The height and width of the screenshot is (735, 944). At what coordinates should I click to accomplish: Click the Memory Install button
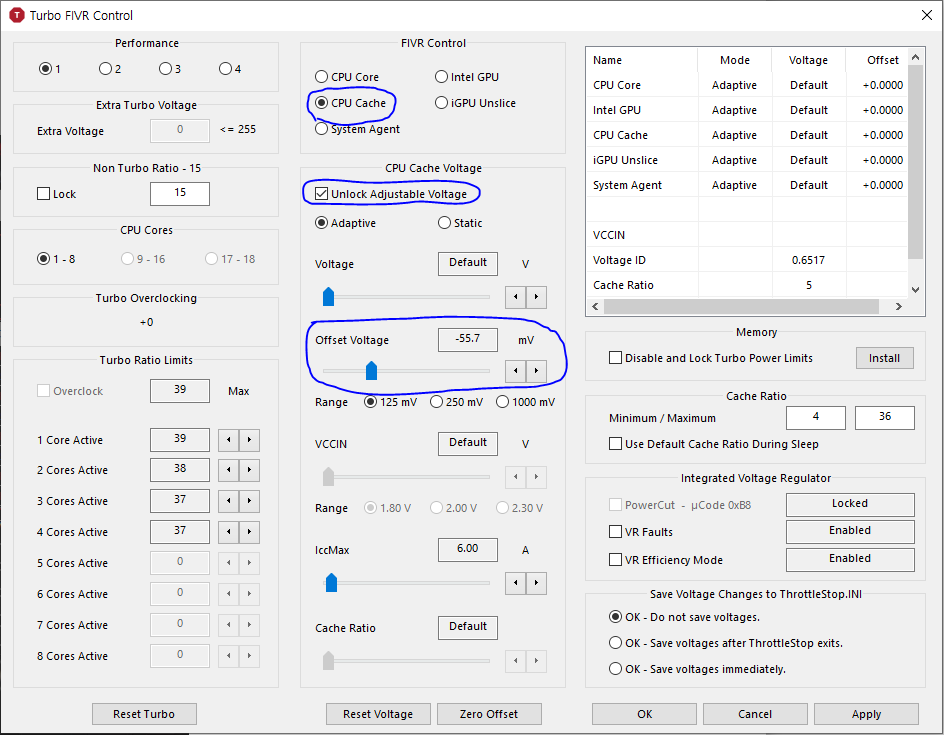coord(884,358)
